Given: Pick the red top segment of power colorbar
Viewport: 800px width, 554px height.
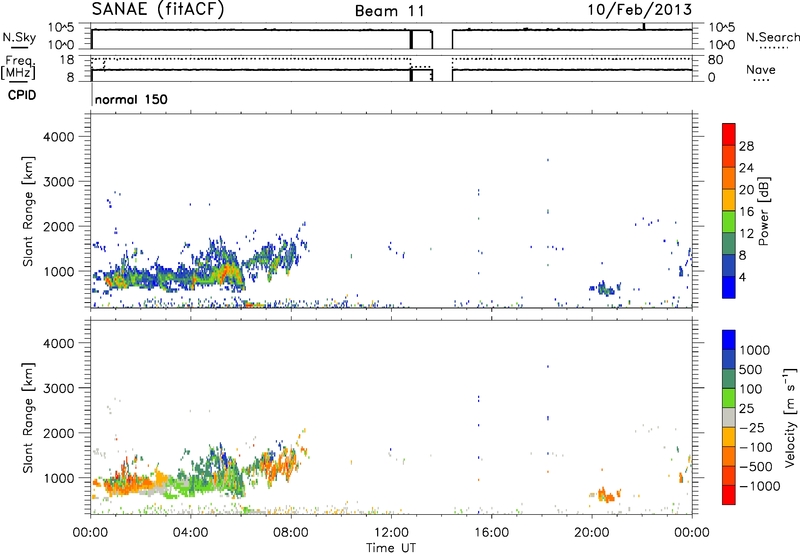Looking at the screenshot, I should (x=729, y=134).
